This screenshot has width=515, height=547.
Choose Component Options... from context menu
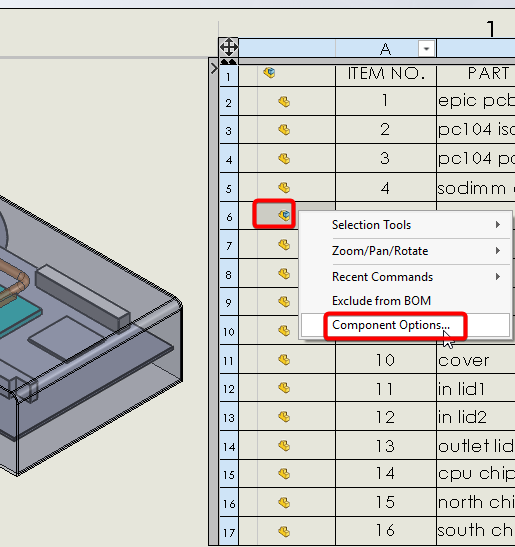pyautogui.click(x=405, y=325)
